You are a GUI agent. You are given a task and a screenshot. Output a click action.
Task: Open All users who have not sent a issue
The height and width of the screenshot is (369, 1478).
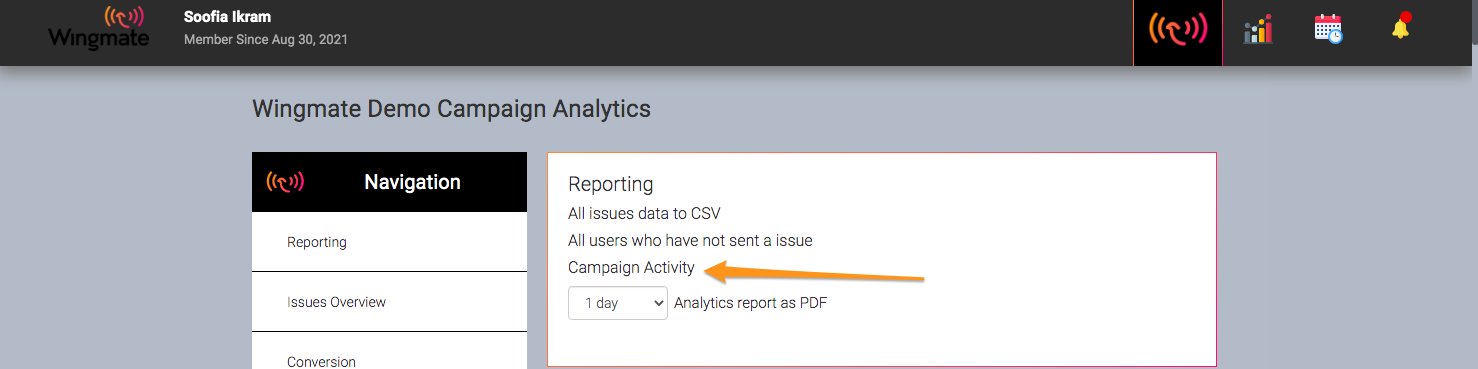(x=690, y=240)
